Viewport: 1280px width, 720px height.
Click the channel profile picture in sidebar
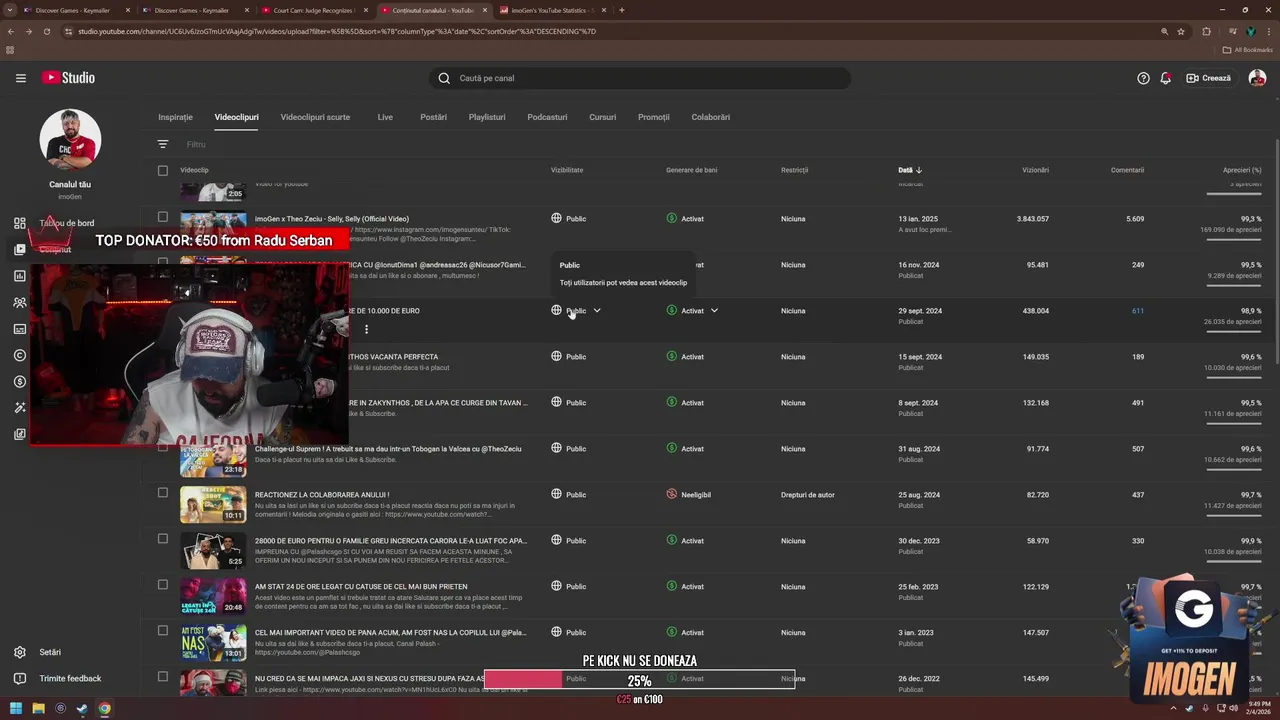coord(70,139)
